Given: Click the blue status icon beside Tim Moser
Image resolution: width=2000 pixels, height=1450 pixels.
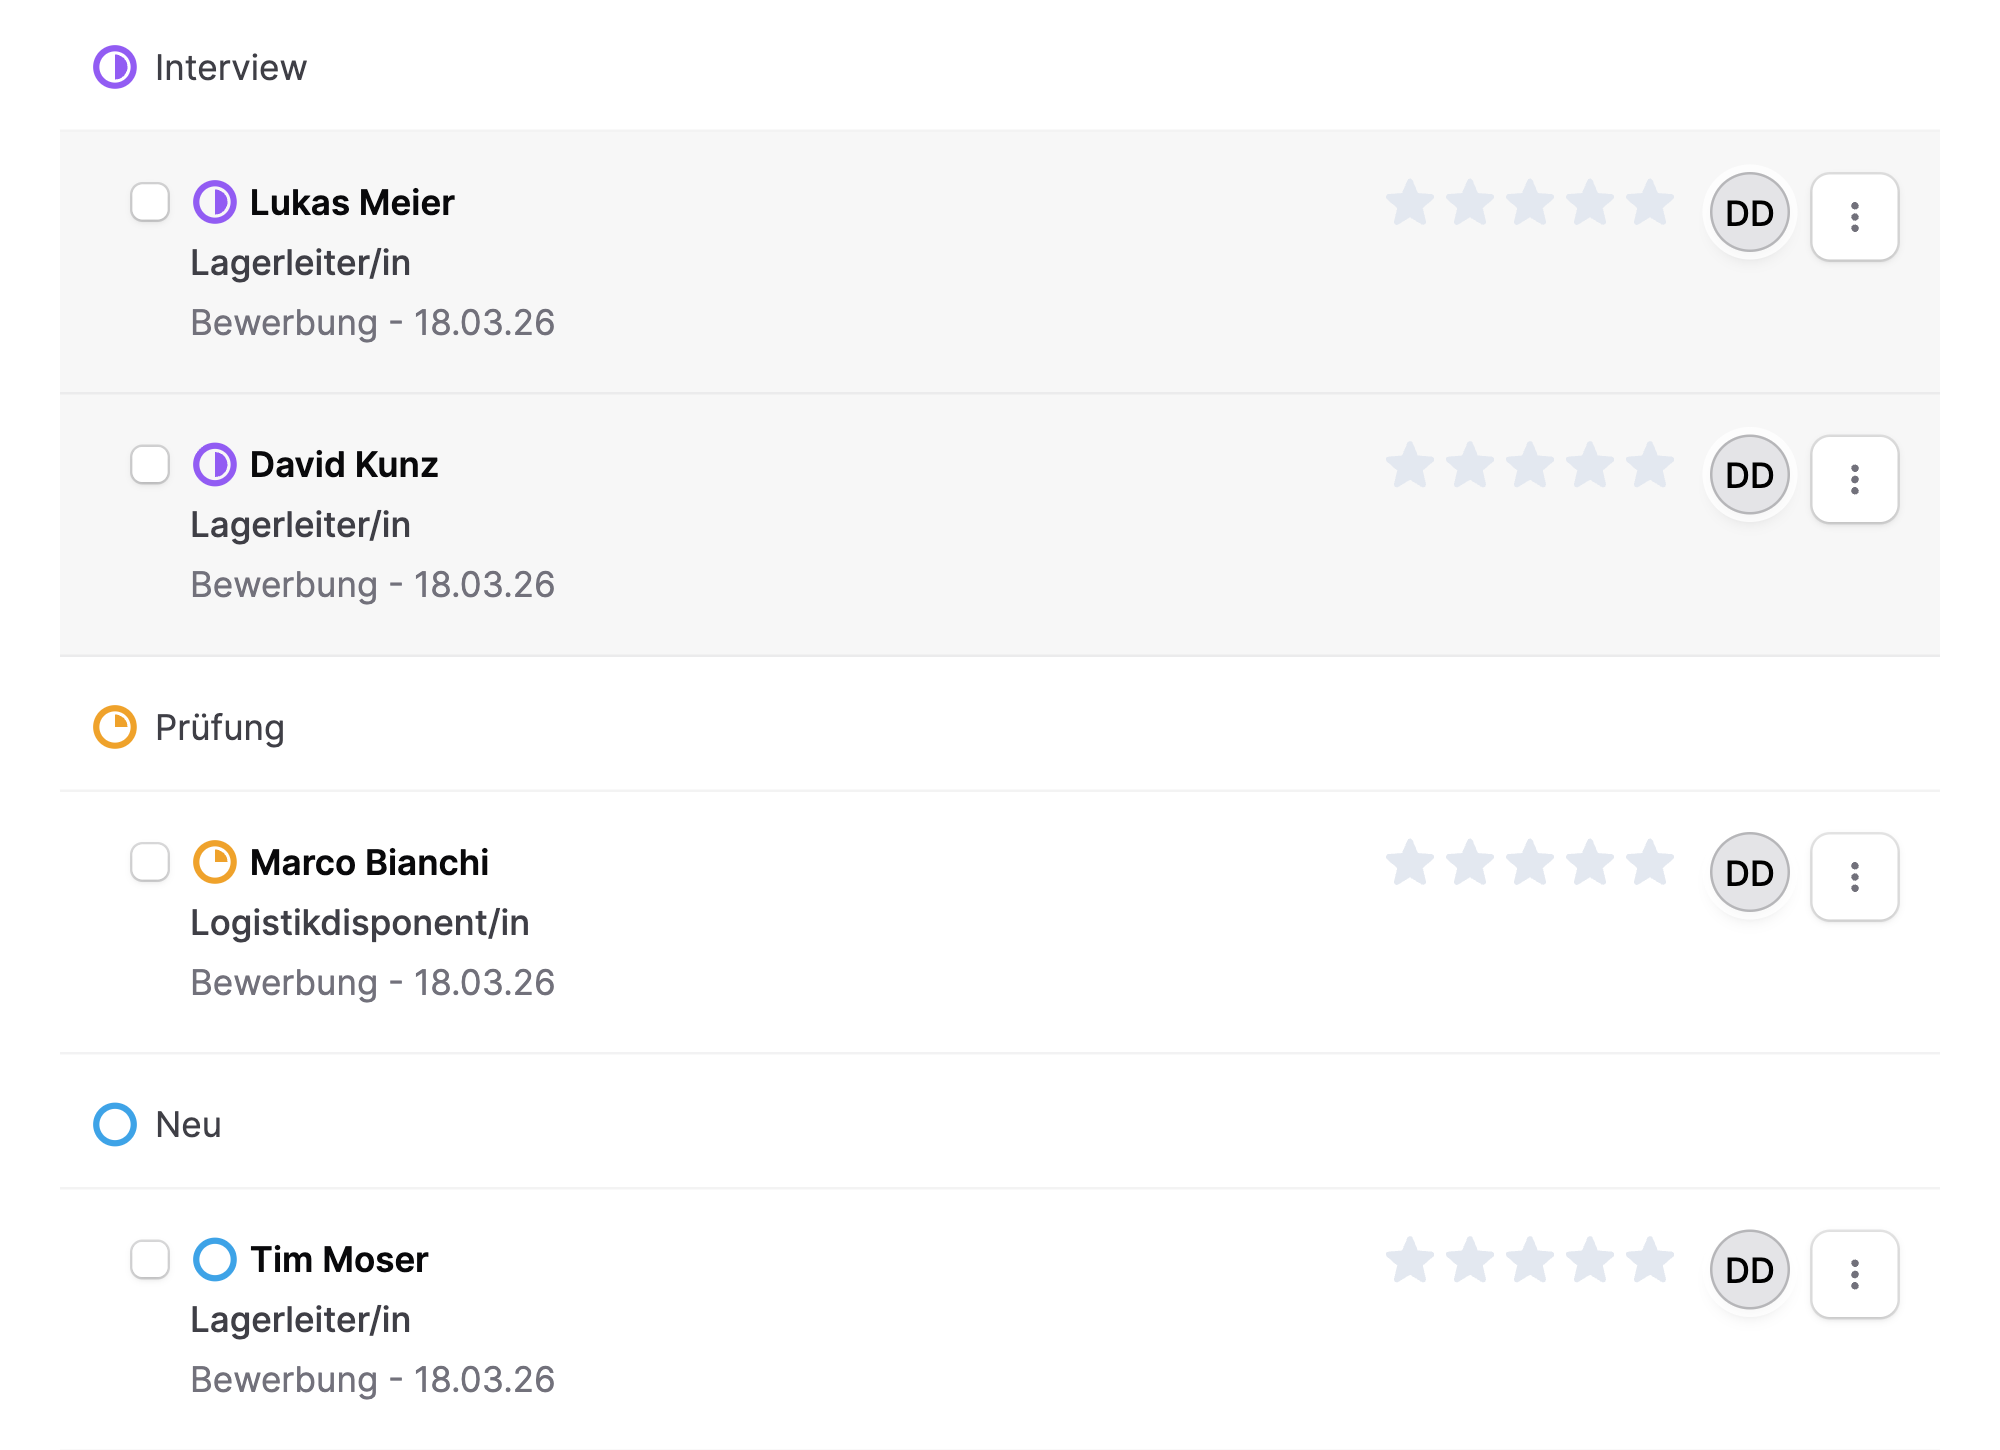Looking at the screenshot, I should click(x=214, y=1260).
